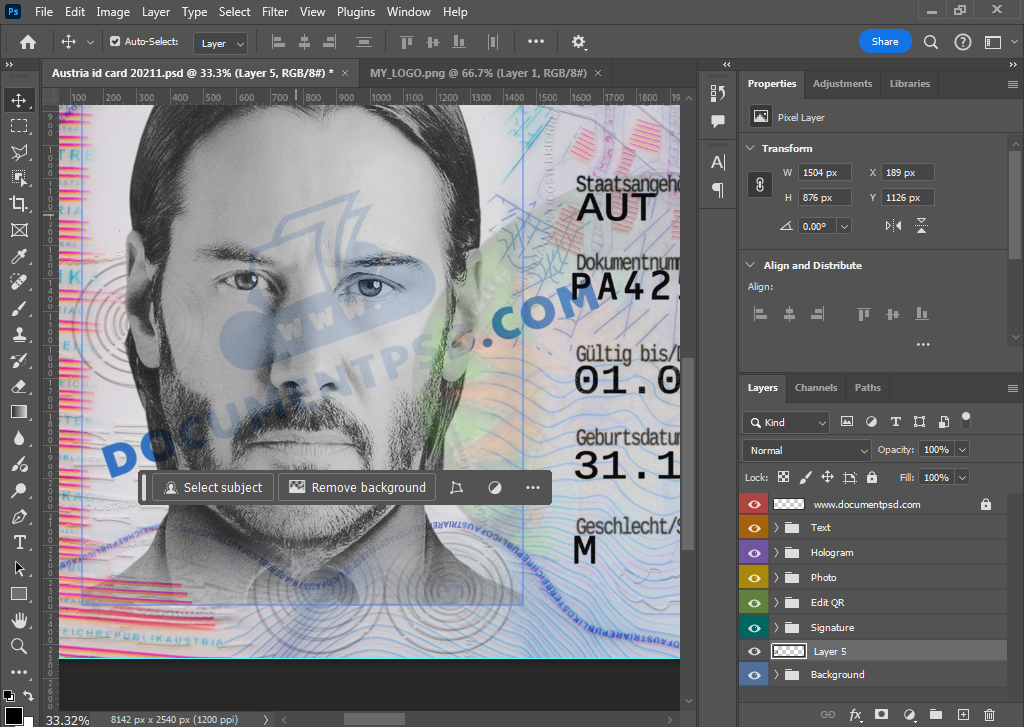Toggle the Auto-Select checkbox
The width and height of the screenshot is (1024, 727).
(x=115, y=41)
